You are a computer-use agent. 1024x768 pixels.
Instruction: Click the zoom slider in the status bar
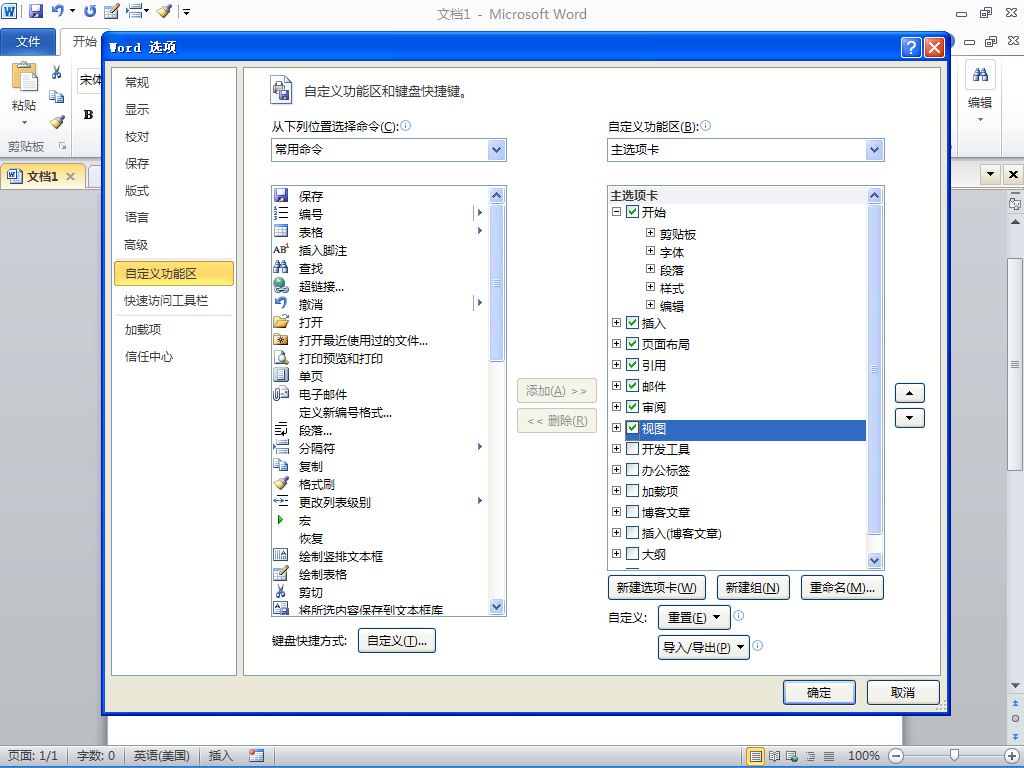(953, 756)
